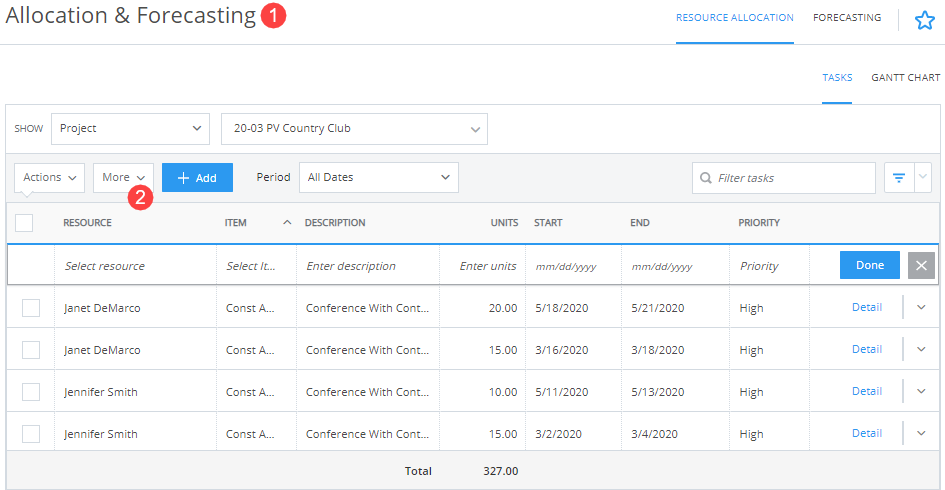Click the 20.00 units cell
The image size is (945, 490).
tap(503, 308)
